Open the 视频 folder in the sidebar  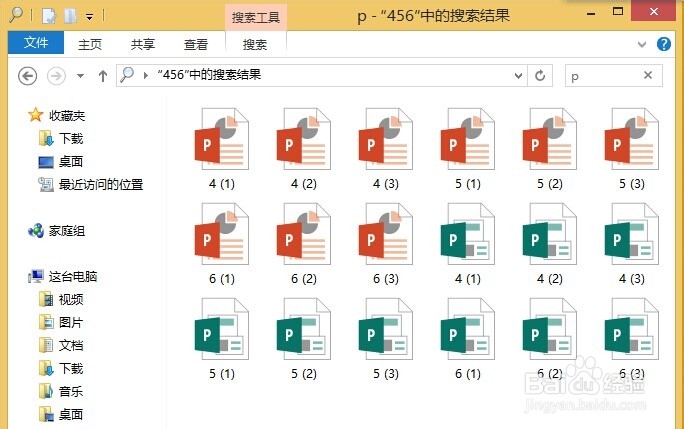coord(61,299)
